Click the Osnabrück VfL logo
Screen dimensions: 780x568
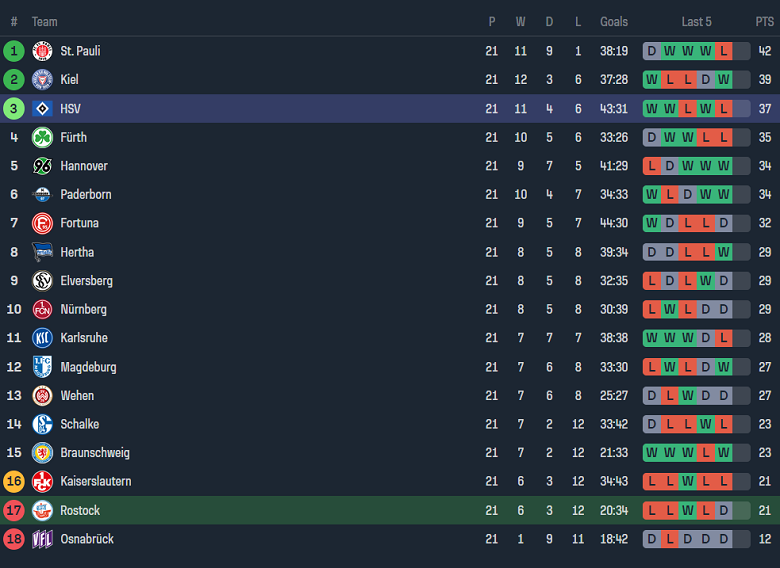coord(42,539)
